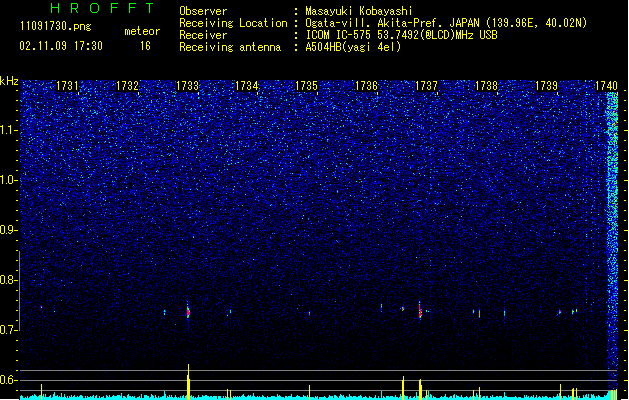The image size is (629, 400).
Task: Select the ICOM IC-575 receiver description
Action: pos(402,35)
